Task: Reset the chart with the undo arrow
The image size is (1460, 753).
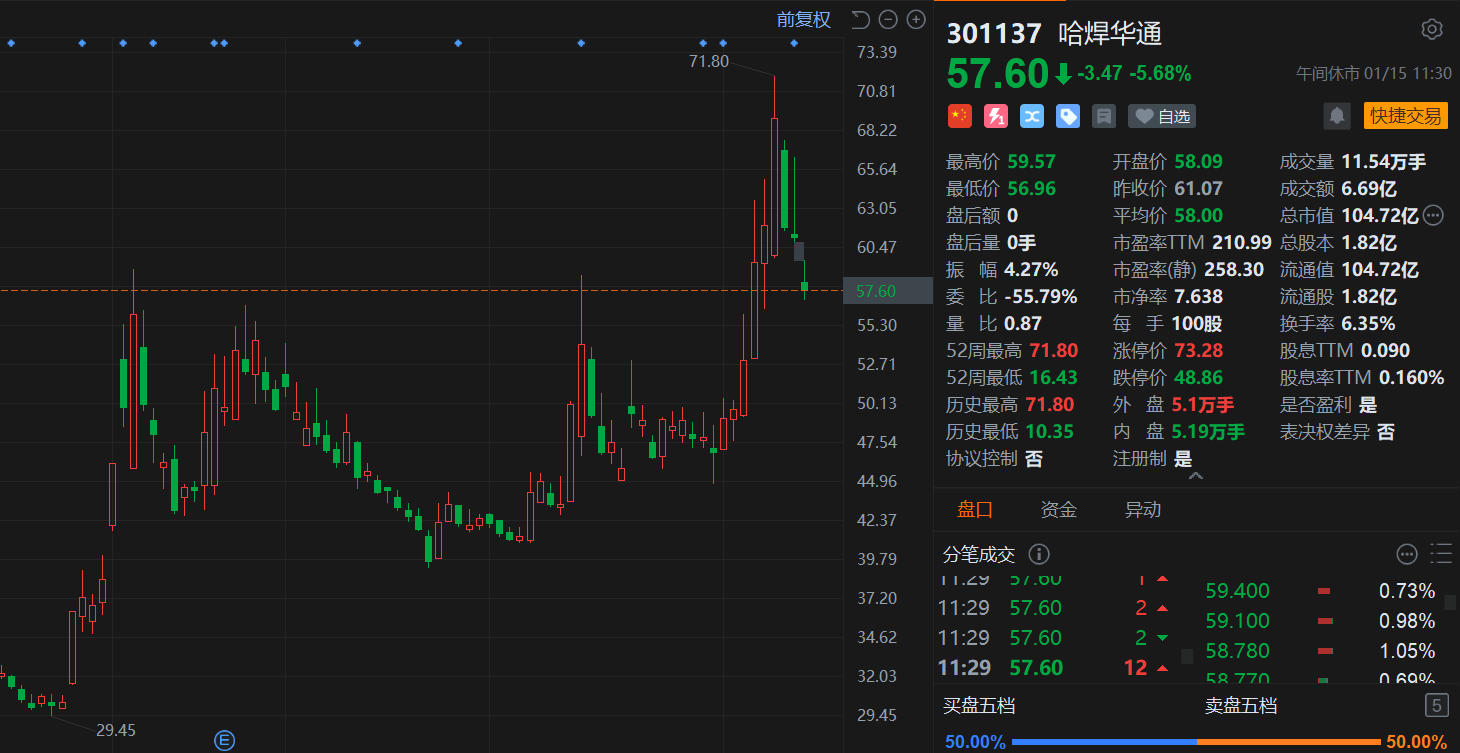Action: point(860,19)
